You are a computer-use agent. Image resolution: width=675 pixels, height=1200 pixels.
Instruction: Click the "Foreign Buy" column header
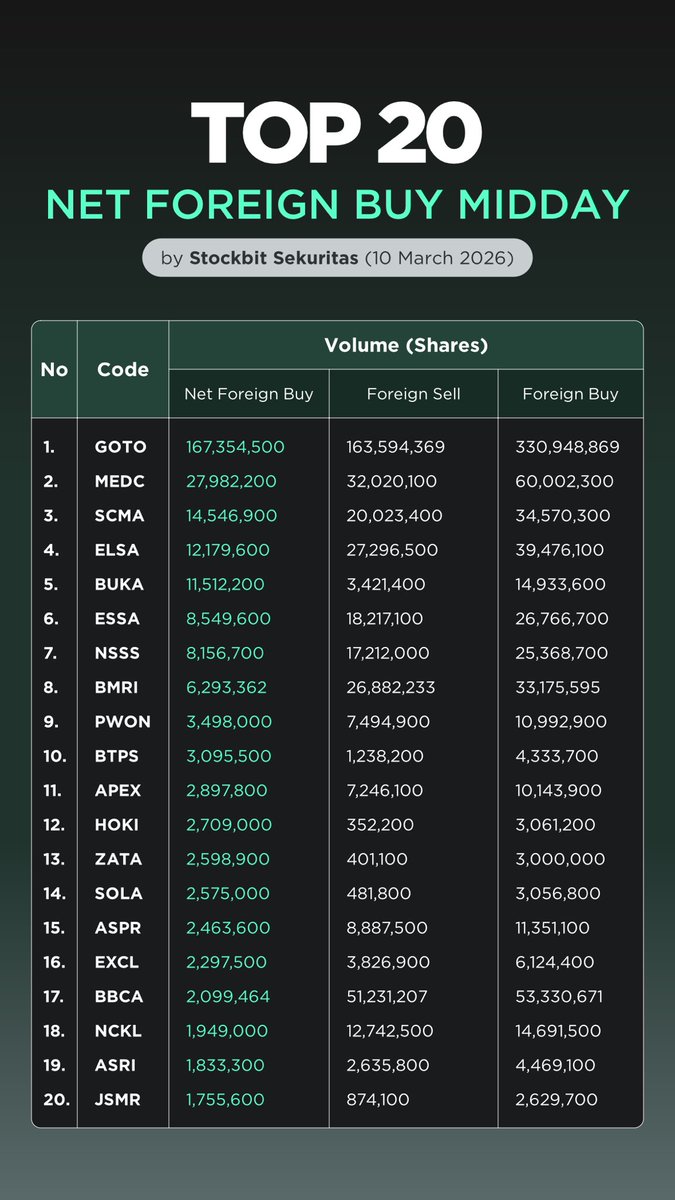click(x=570, y=394)
